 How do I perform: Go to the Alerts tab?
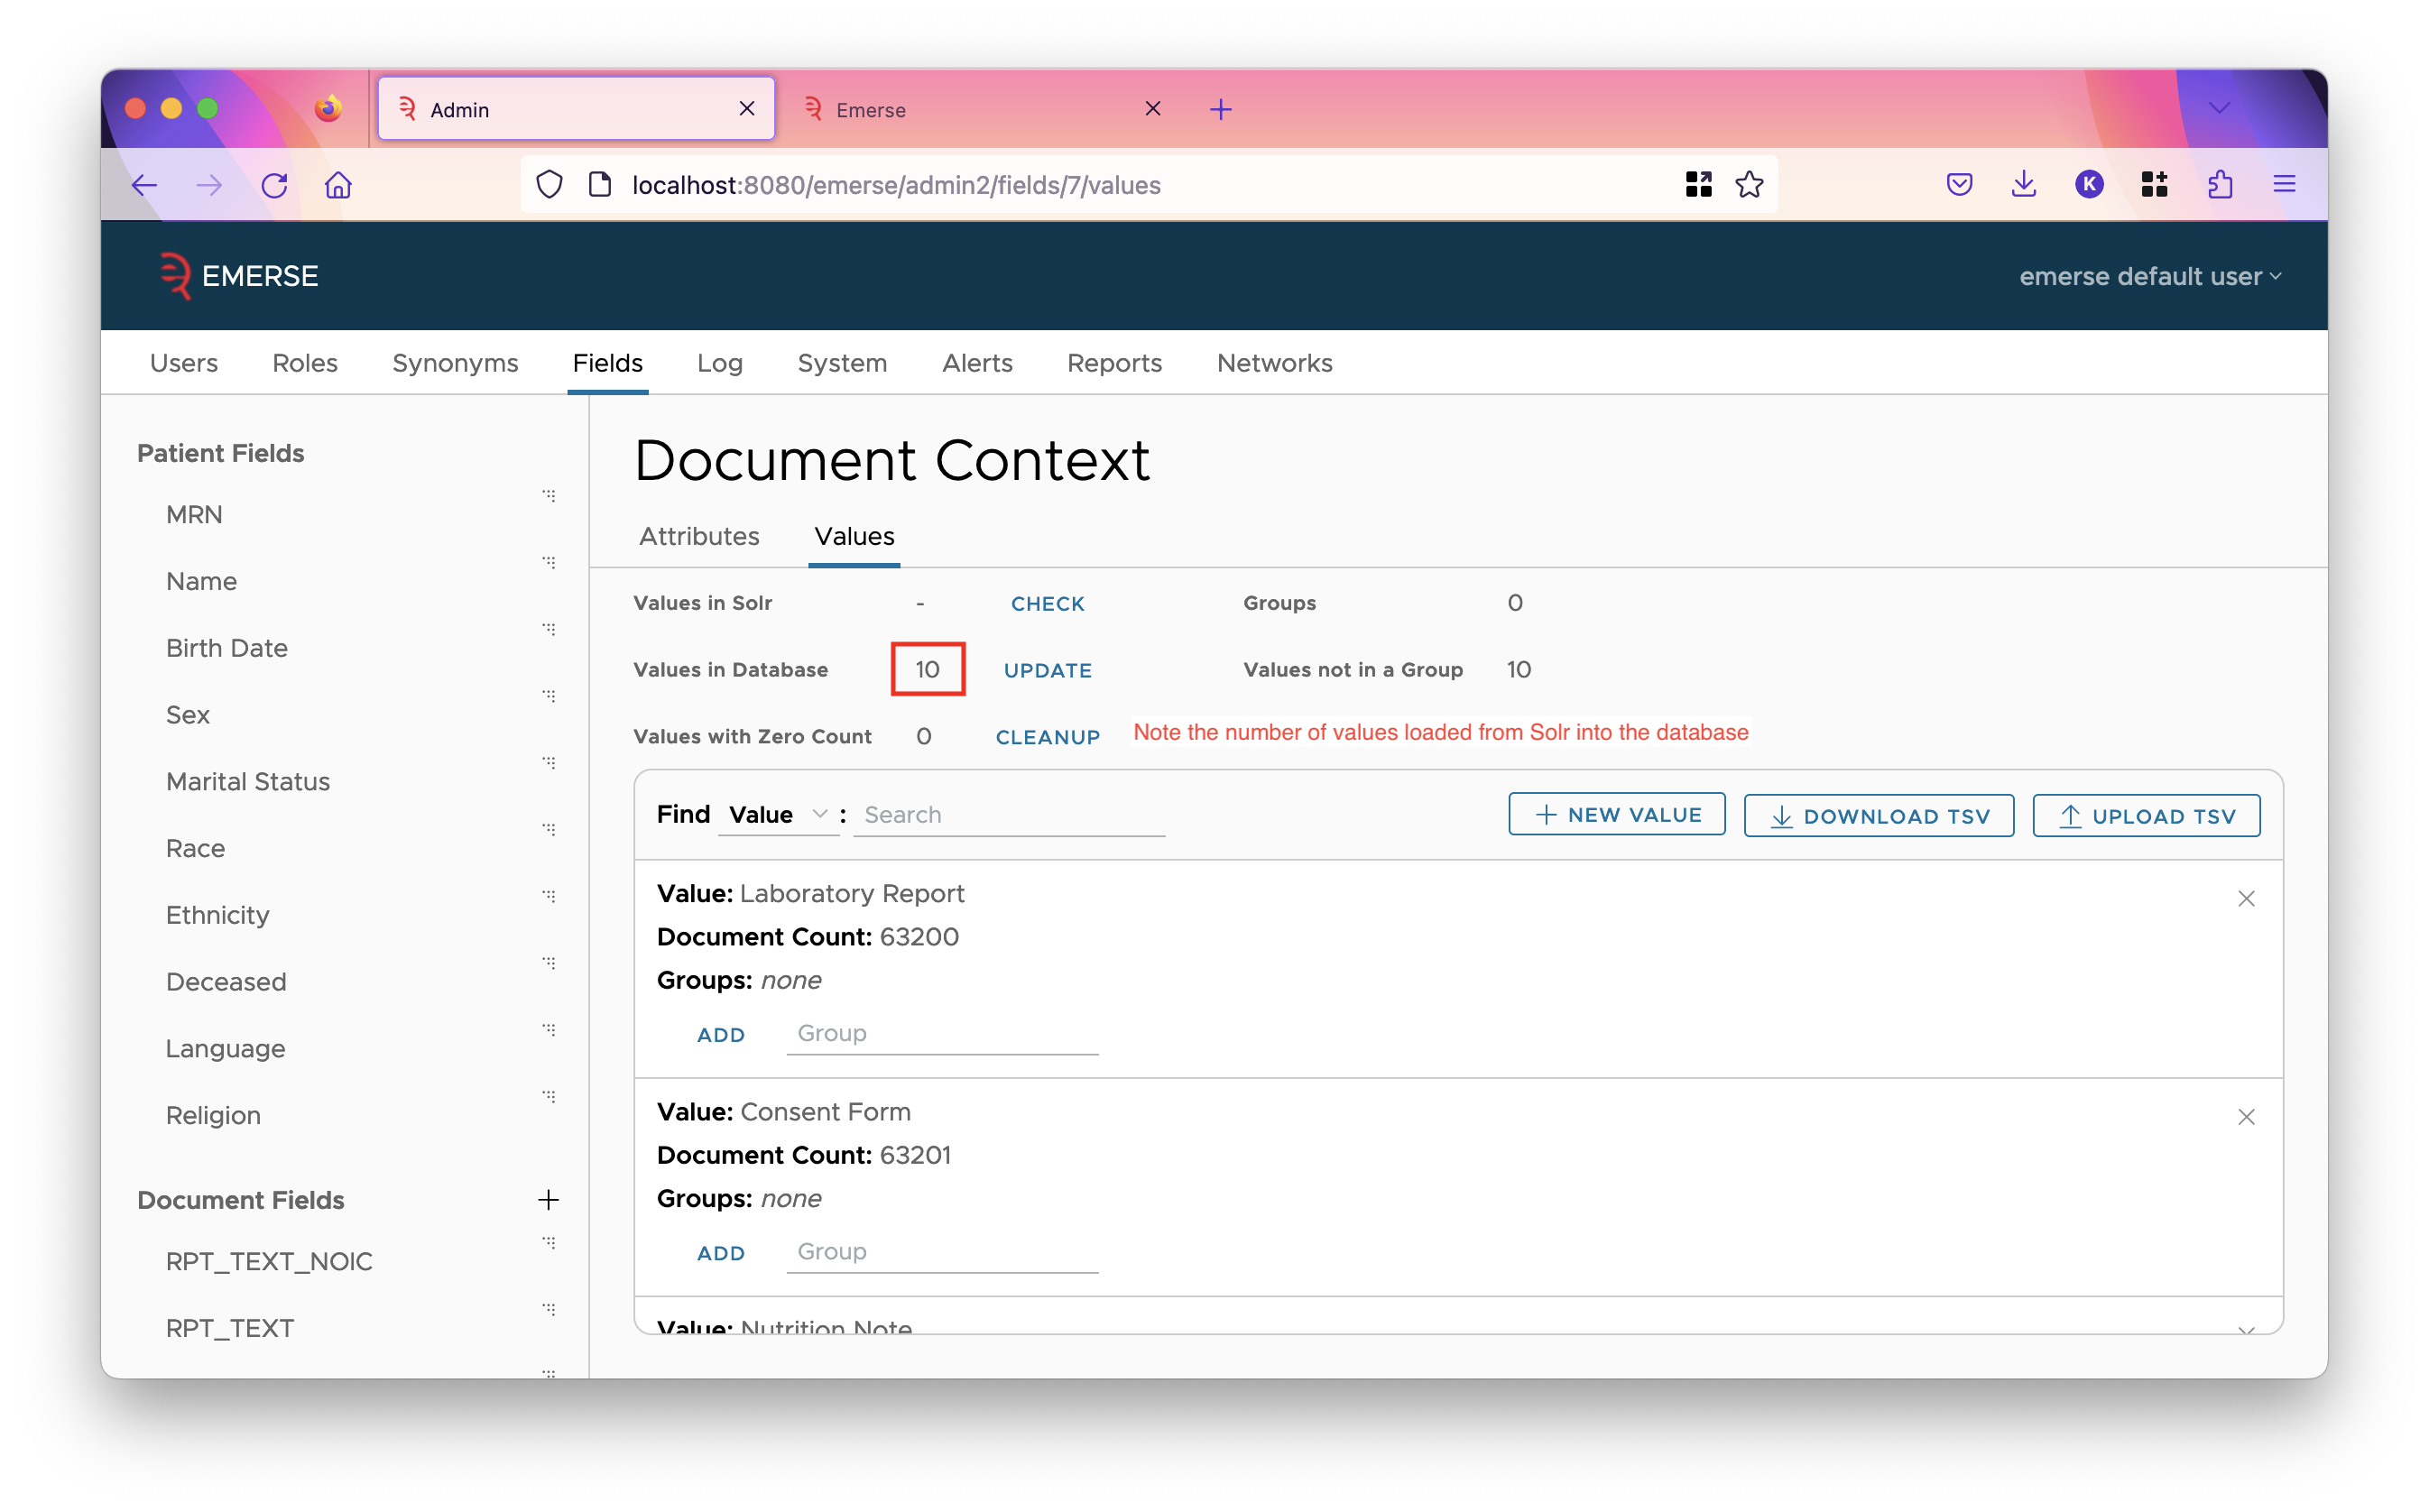[x=977, y=363]
